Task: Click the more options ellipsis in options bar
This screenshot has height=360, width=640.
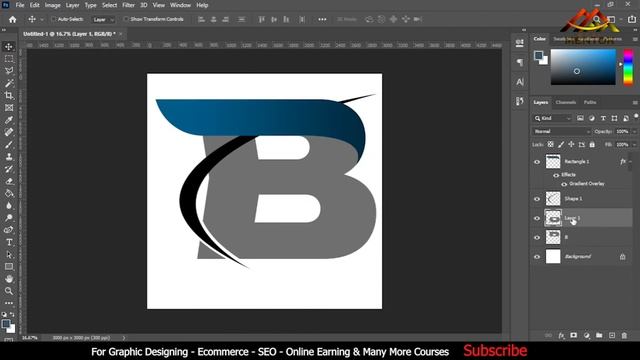Action: (x=322, y=19)
